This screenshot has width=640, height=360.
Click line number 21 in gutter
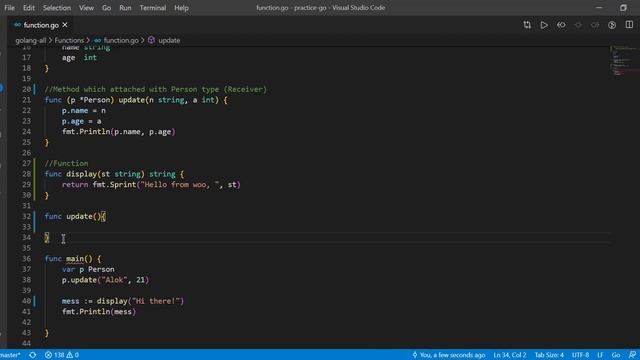pyautogui.click(x=27, y=100)
